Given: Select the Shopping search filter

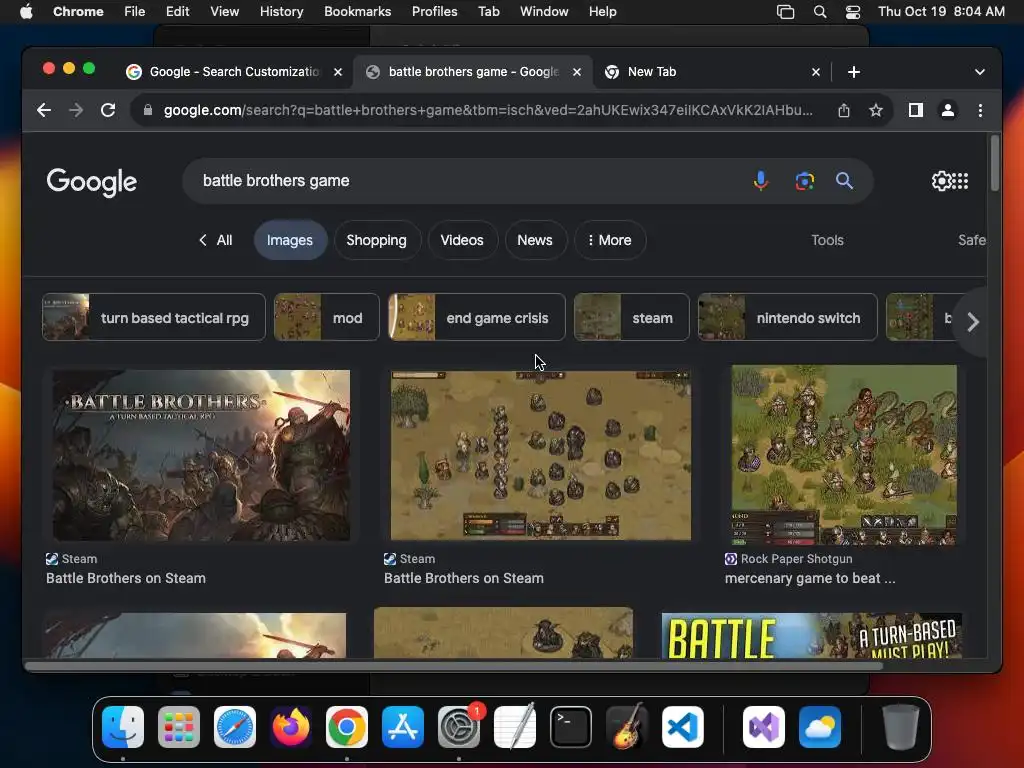Looking at the screenshot, I should pos(376,240).
